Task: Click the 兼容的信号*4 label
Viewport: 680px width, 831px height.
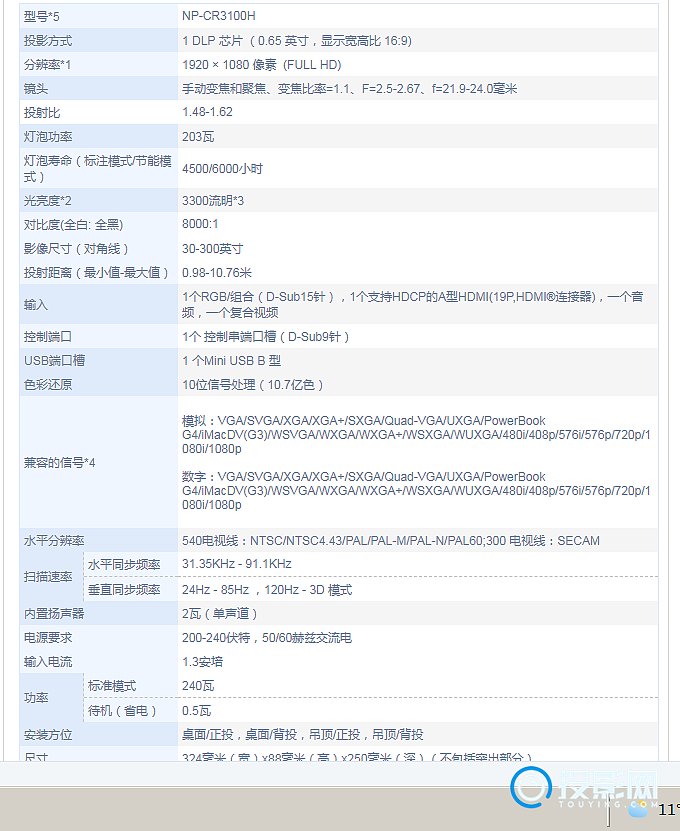Action: click(59, 463)
